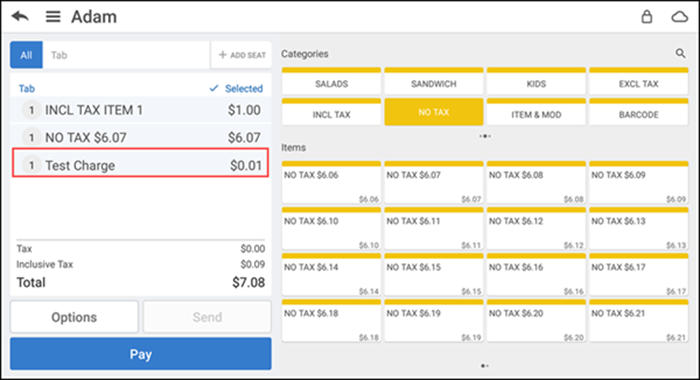
Task: Click the items page indicator dots
Action: [485, 366]
